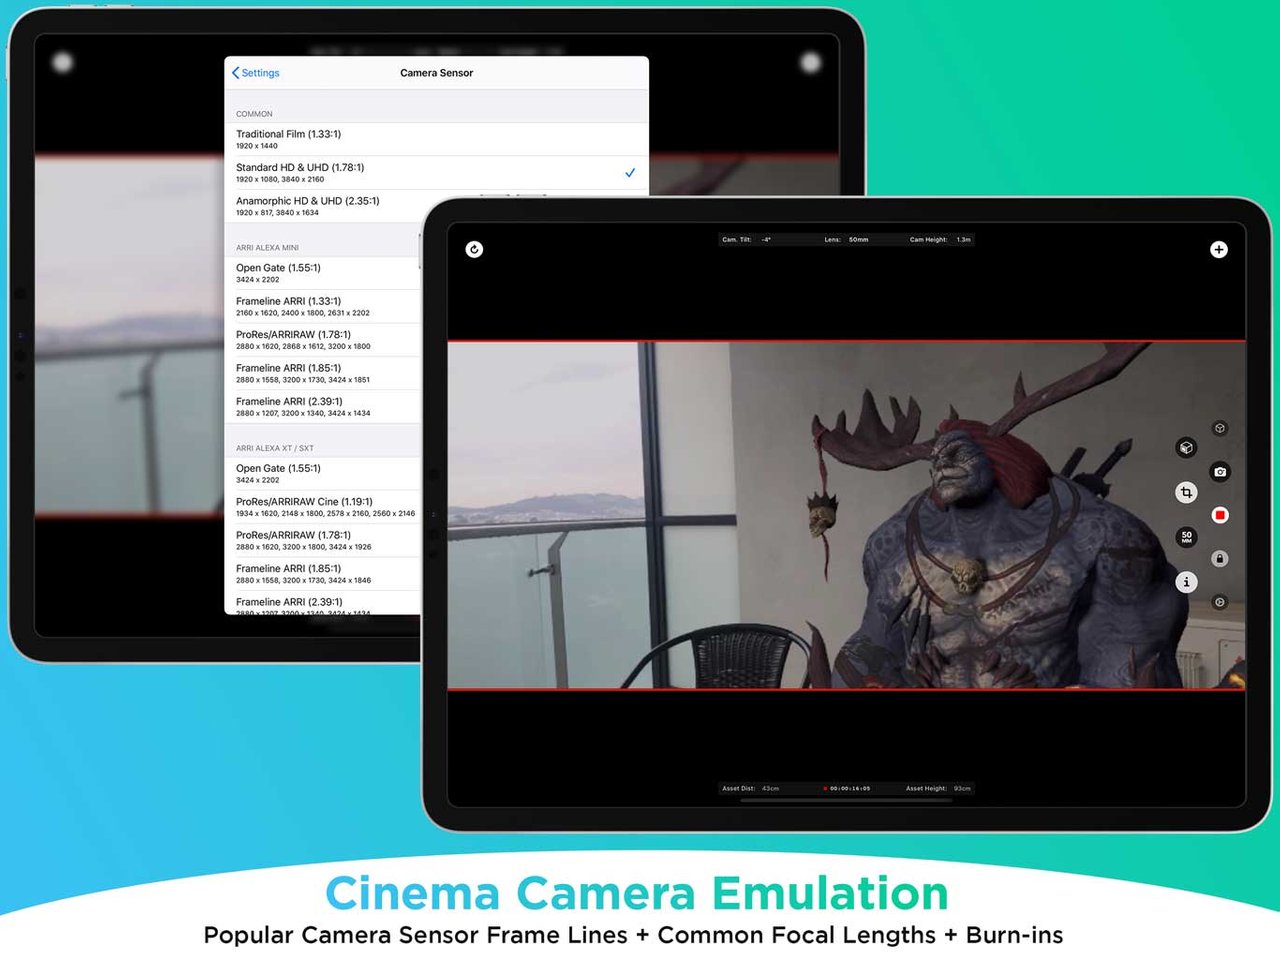
Task: Tap the camera snapshot icon
Action: (1220, 472)
